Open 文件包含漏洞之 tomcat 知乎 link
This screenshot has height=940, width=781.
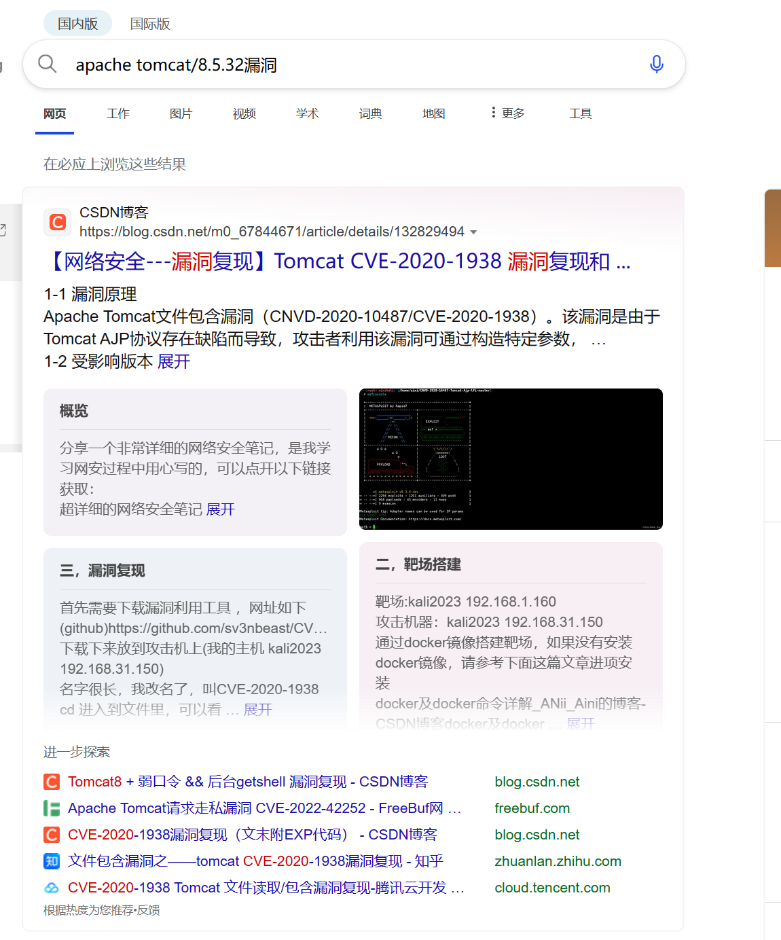255,861
